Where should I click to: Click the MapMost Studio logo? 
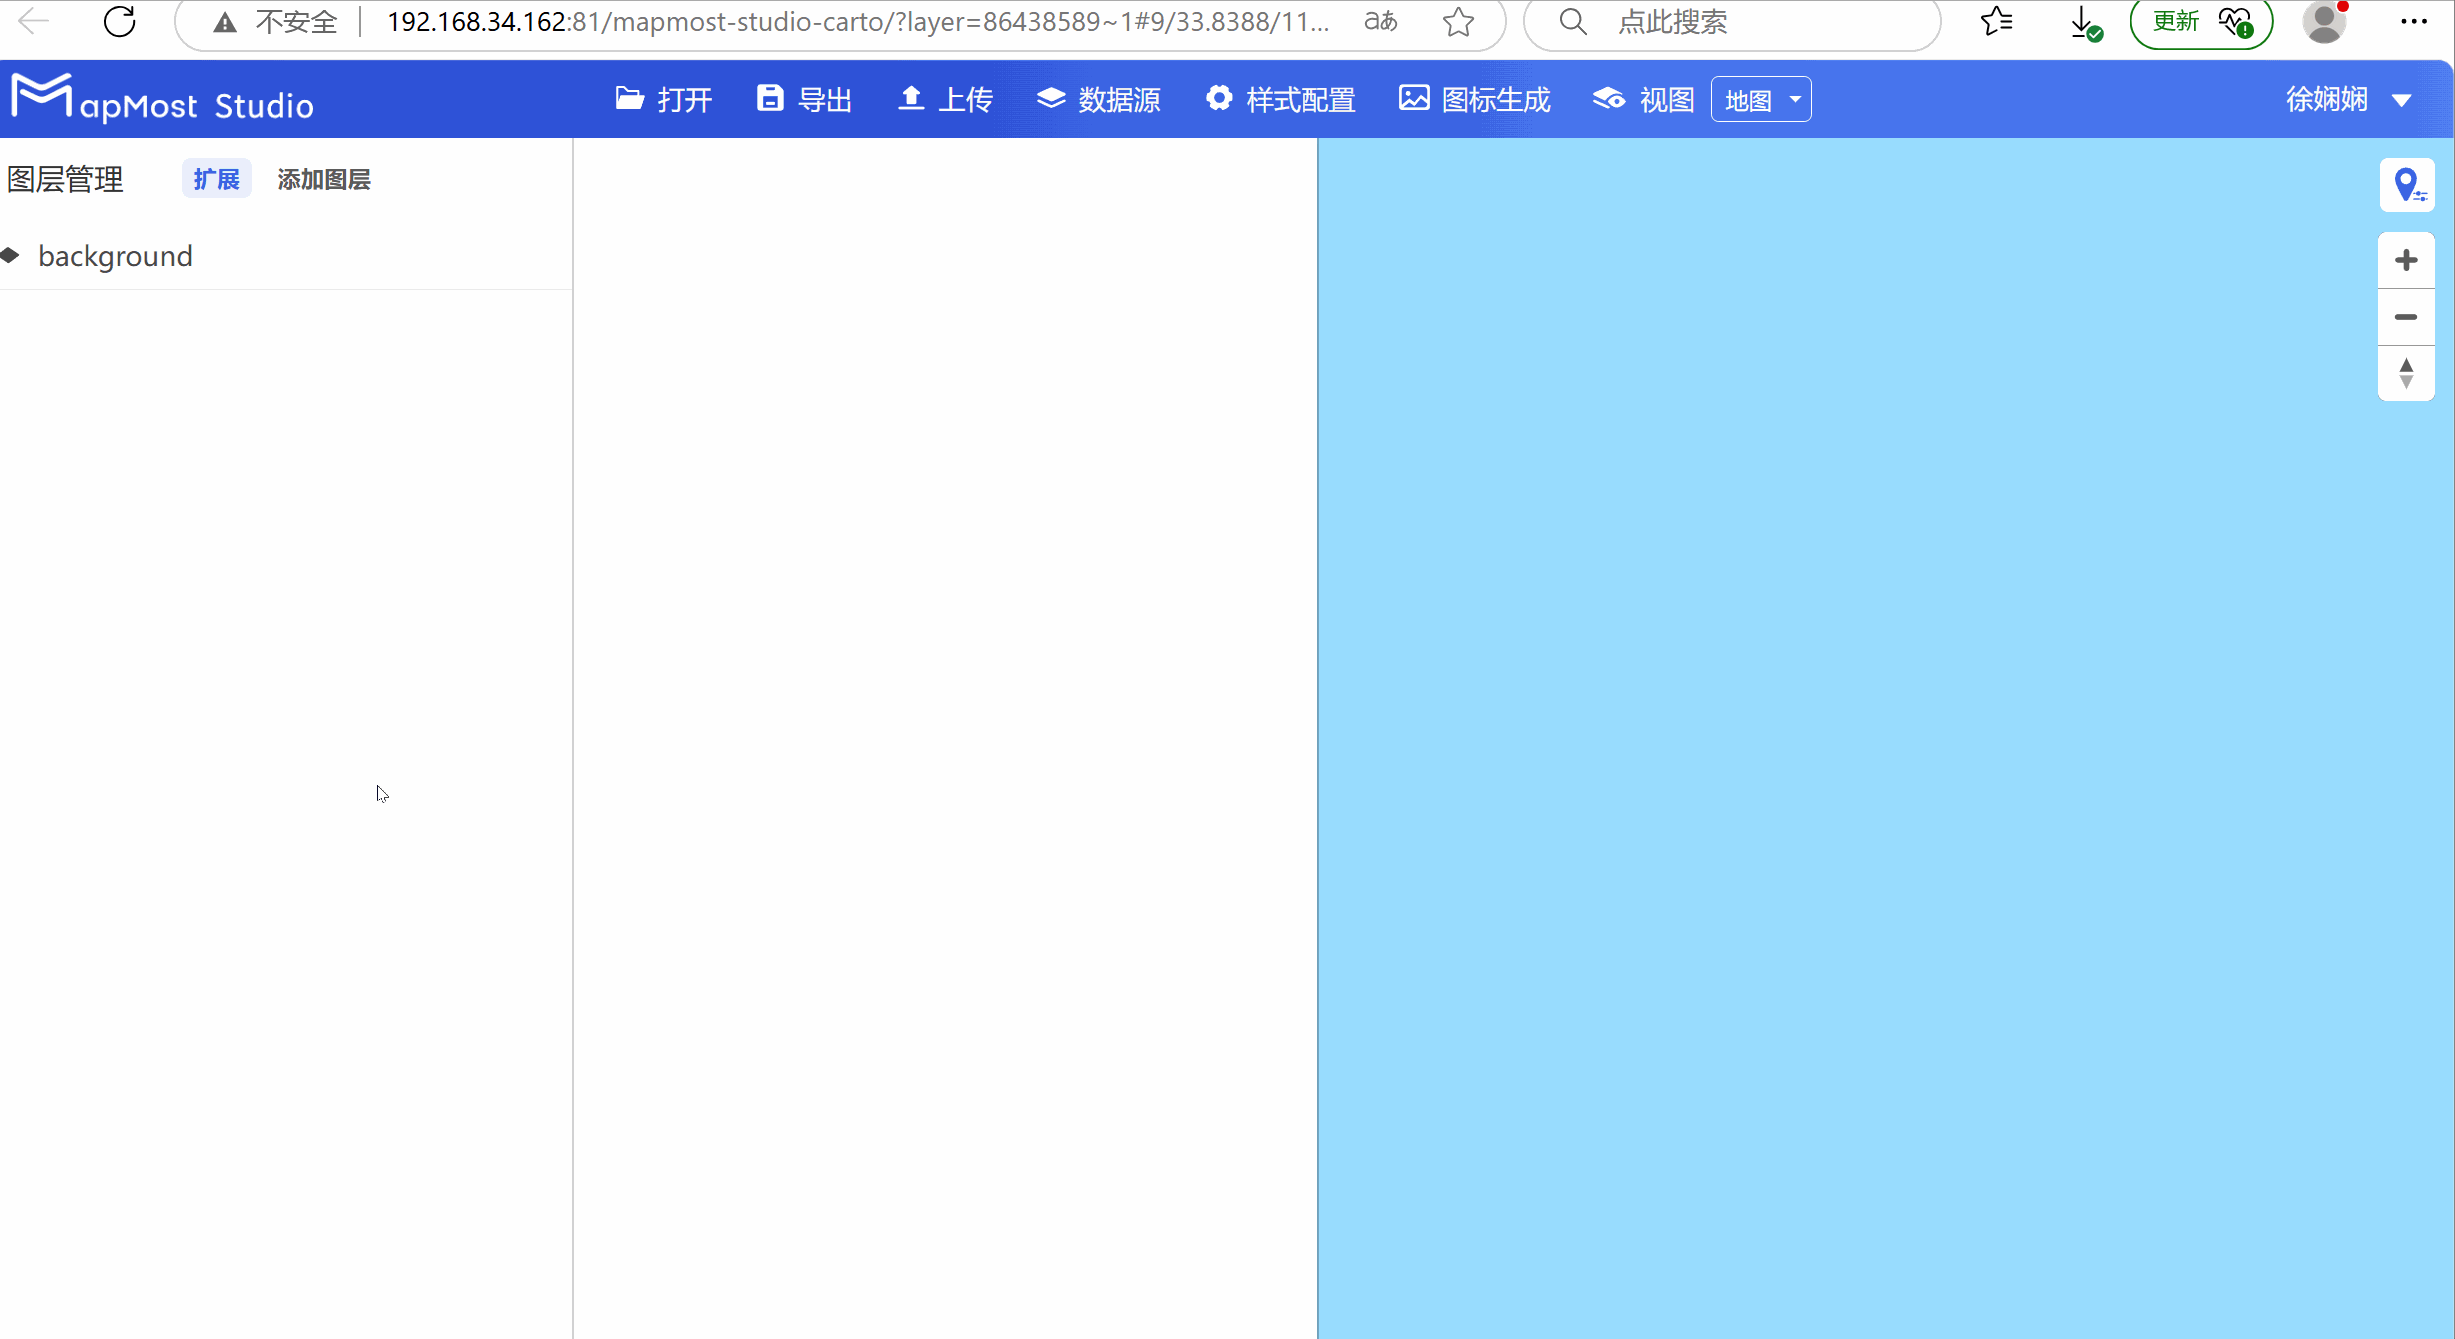pyautogui.click(x=162, y=100)
